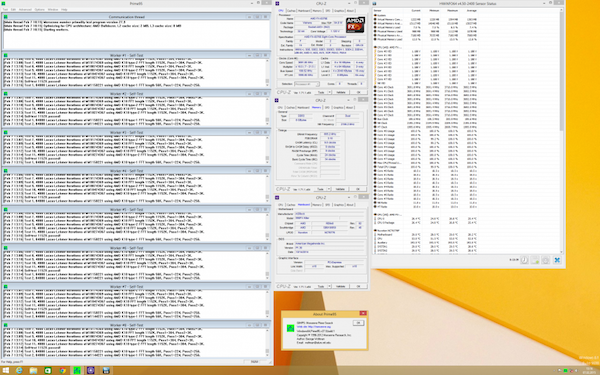Click OK in About Prime95 dialog
The image size is (600, 375).
358,323
